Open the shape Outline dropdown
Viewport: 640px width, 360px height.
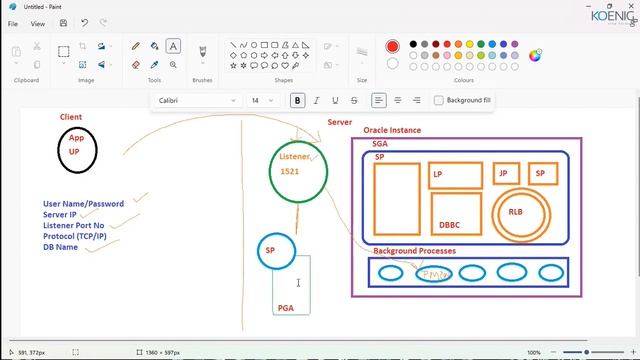point(331,46)
